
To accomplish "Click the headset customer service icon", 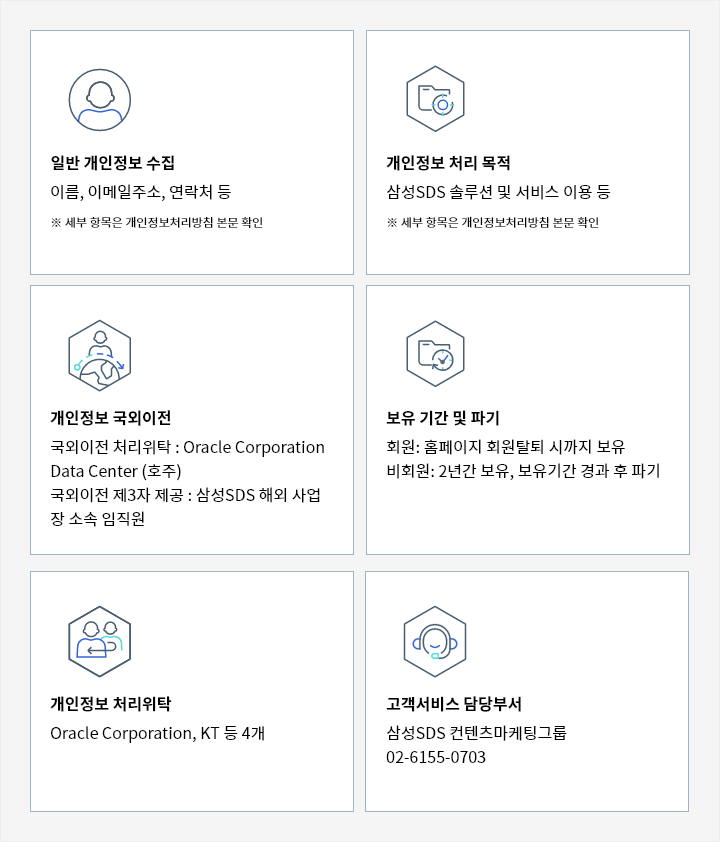I will [x=435, y=642].
